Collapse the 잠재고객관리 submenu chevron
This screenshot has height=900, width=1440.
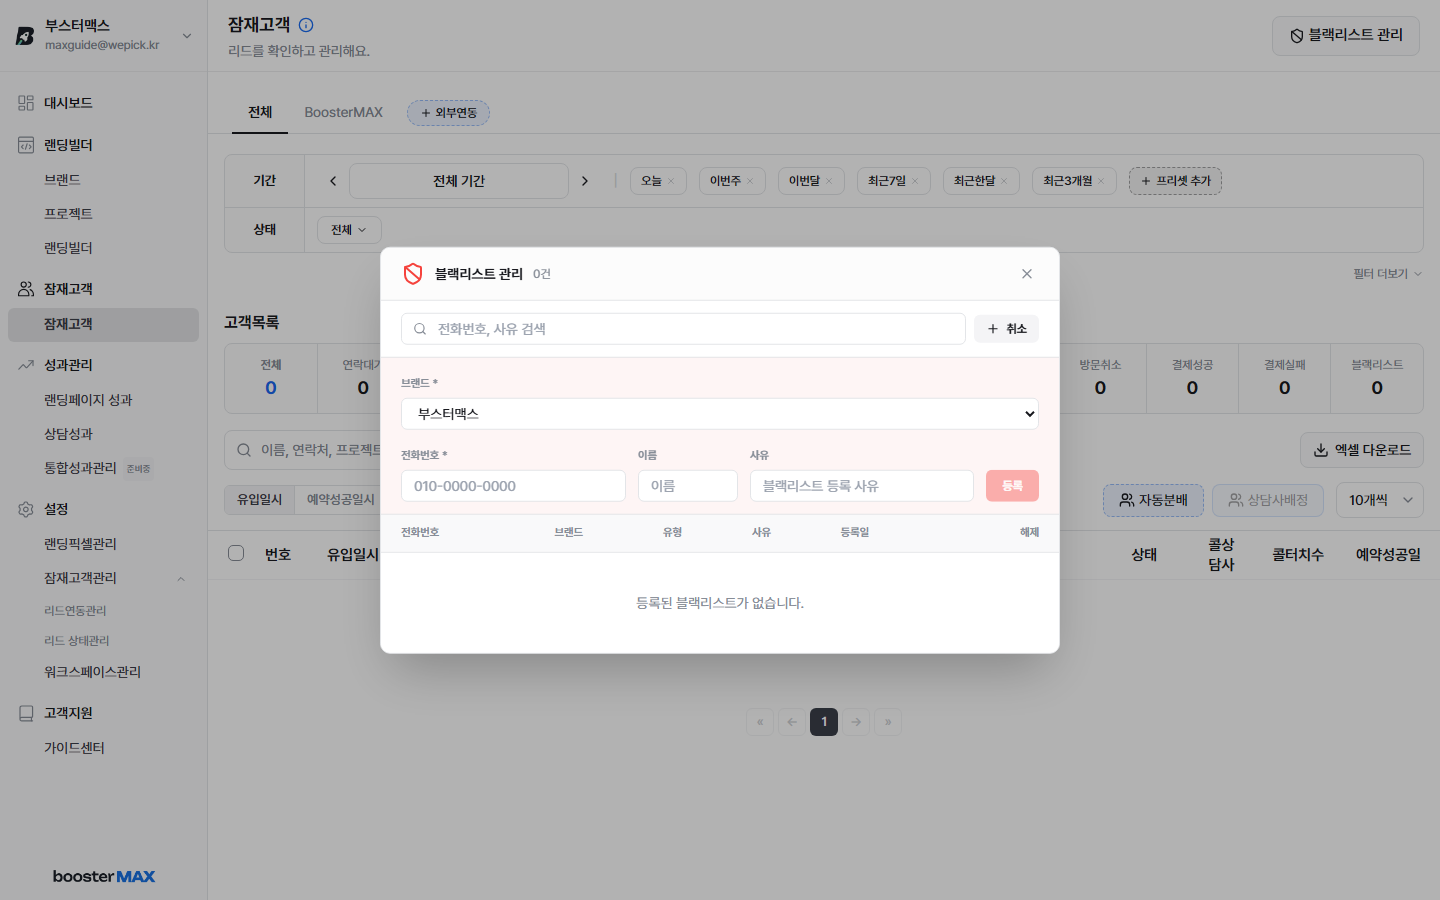181,579
